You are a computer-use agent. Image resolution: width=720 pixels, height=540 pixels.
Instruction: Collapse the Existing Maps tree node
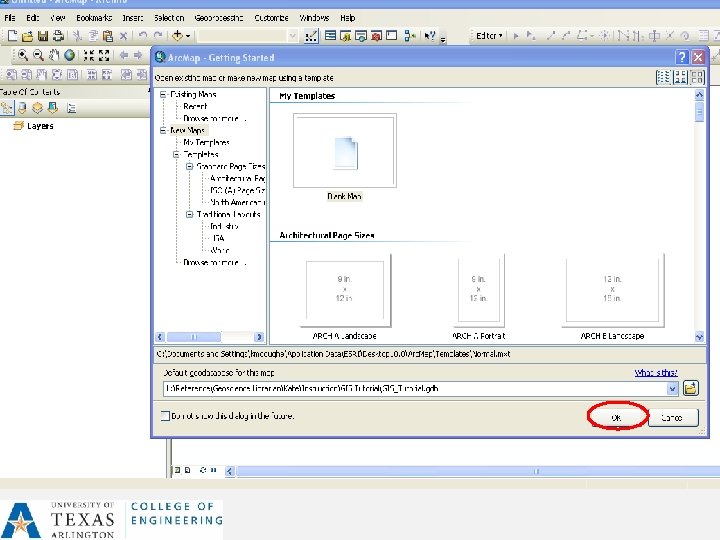[x=163, y=95]
